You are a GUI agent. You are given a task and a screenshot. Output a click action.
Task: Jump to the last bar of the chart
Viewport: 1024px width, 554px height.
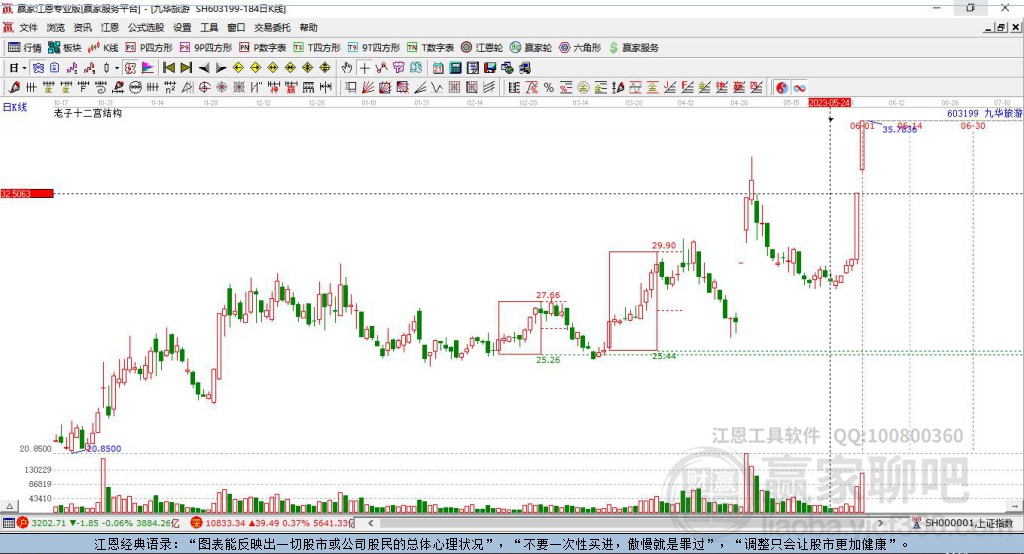pyautogui.click(x=186, y=68)
